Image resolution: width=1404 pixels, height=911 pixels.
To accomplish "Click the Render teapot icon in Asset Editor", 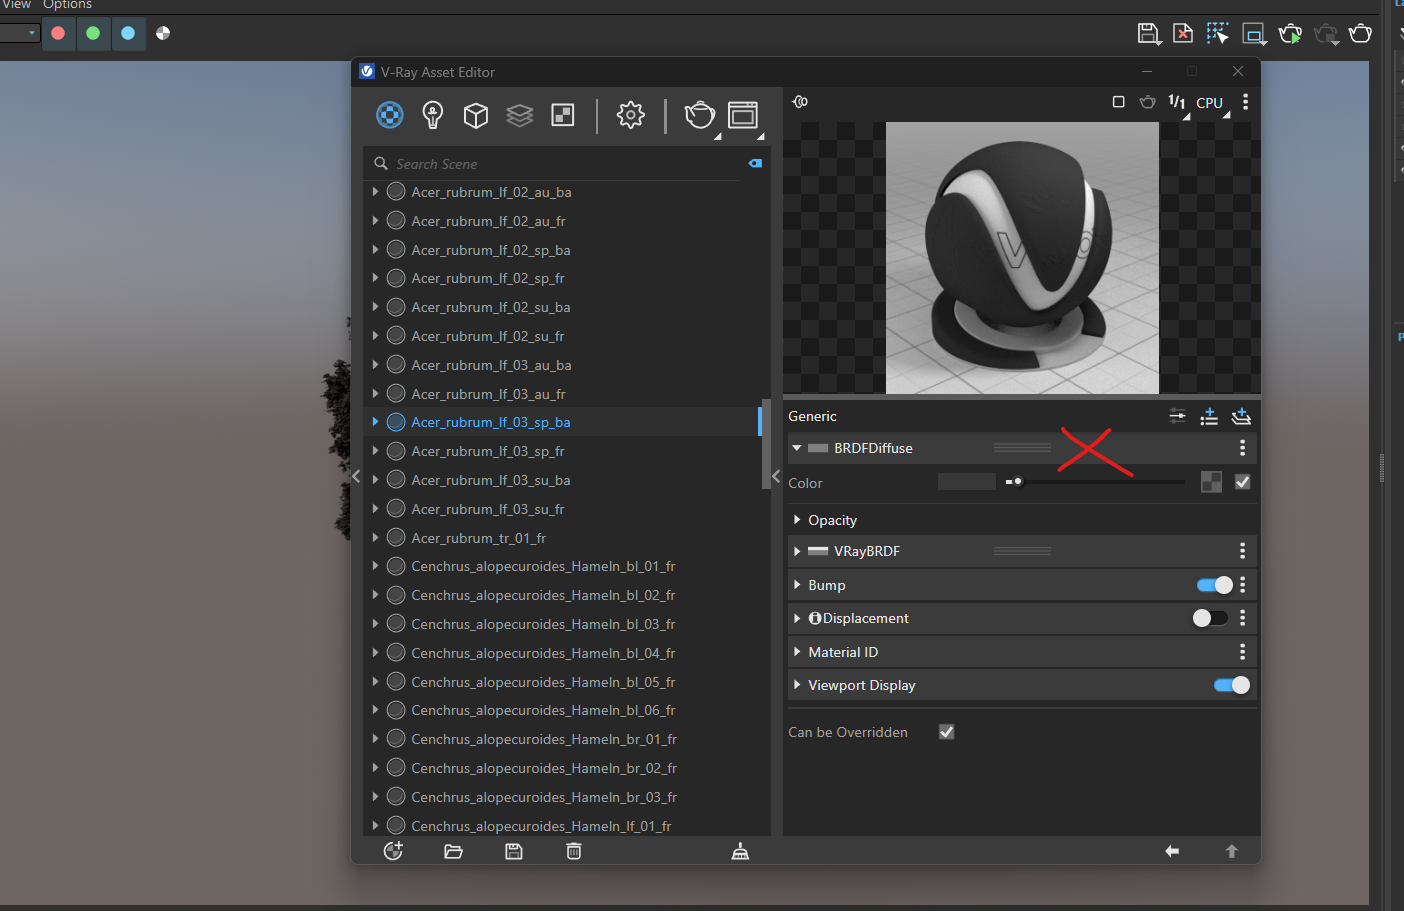I will coord(700,115).
